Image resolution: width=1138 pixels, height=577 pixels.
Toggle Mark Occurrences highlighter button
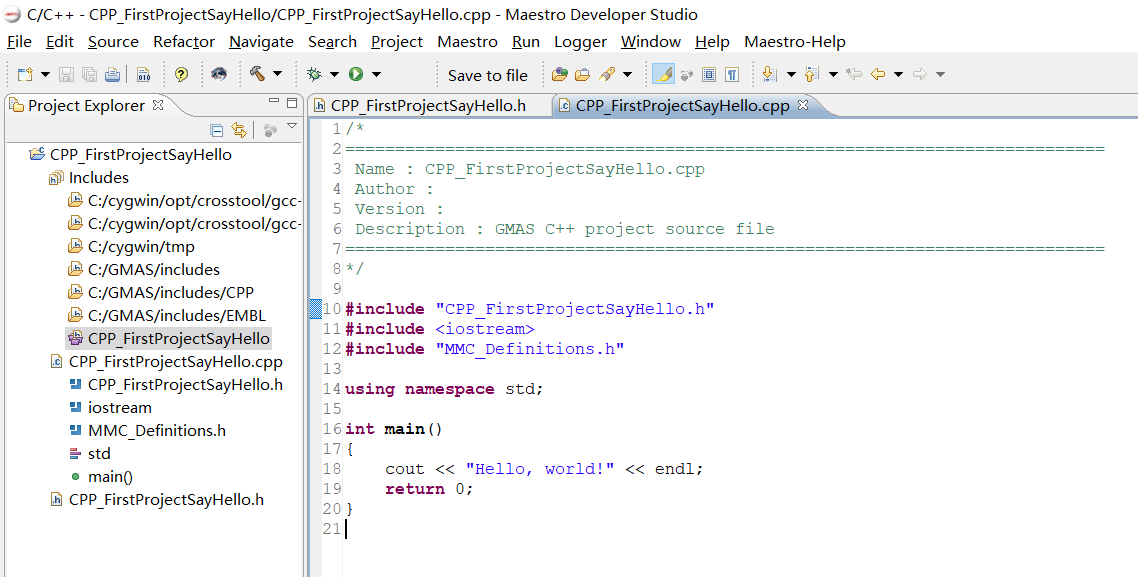tap(663, 74)
